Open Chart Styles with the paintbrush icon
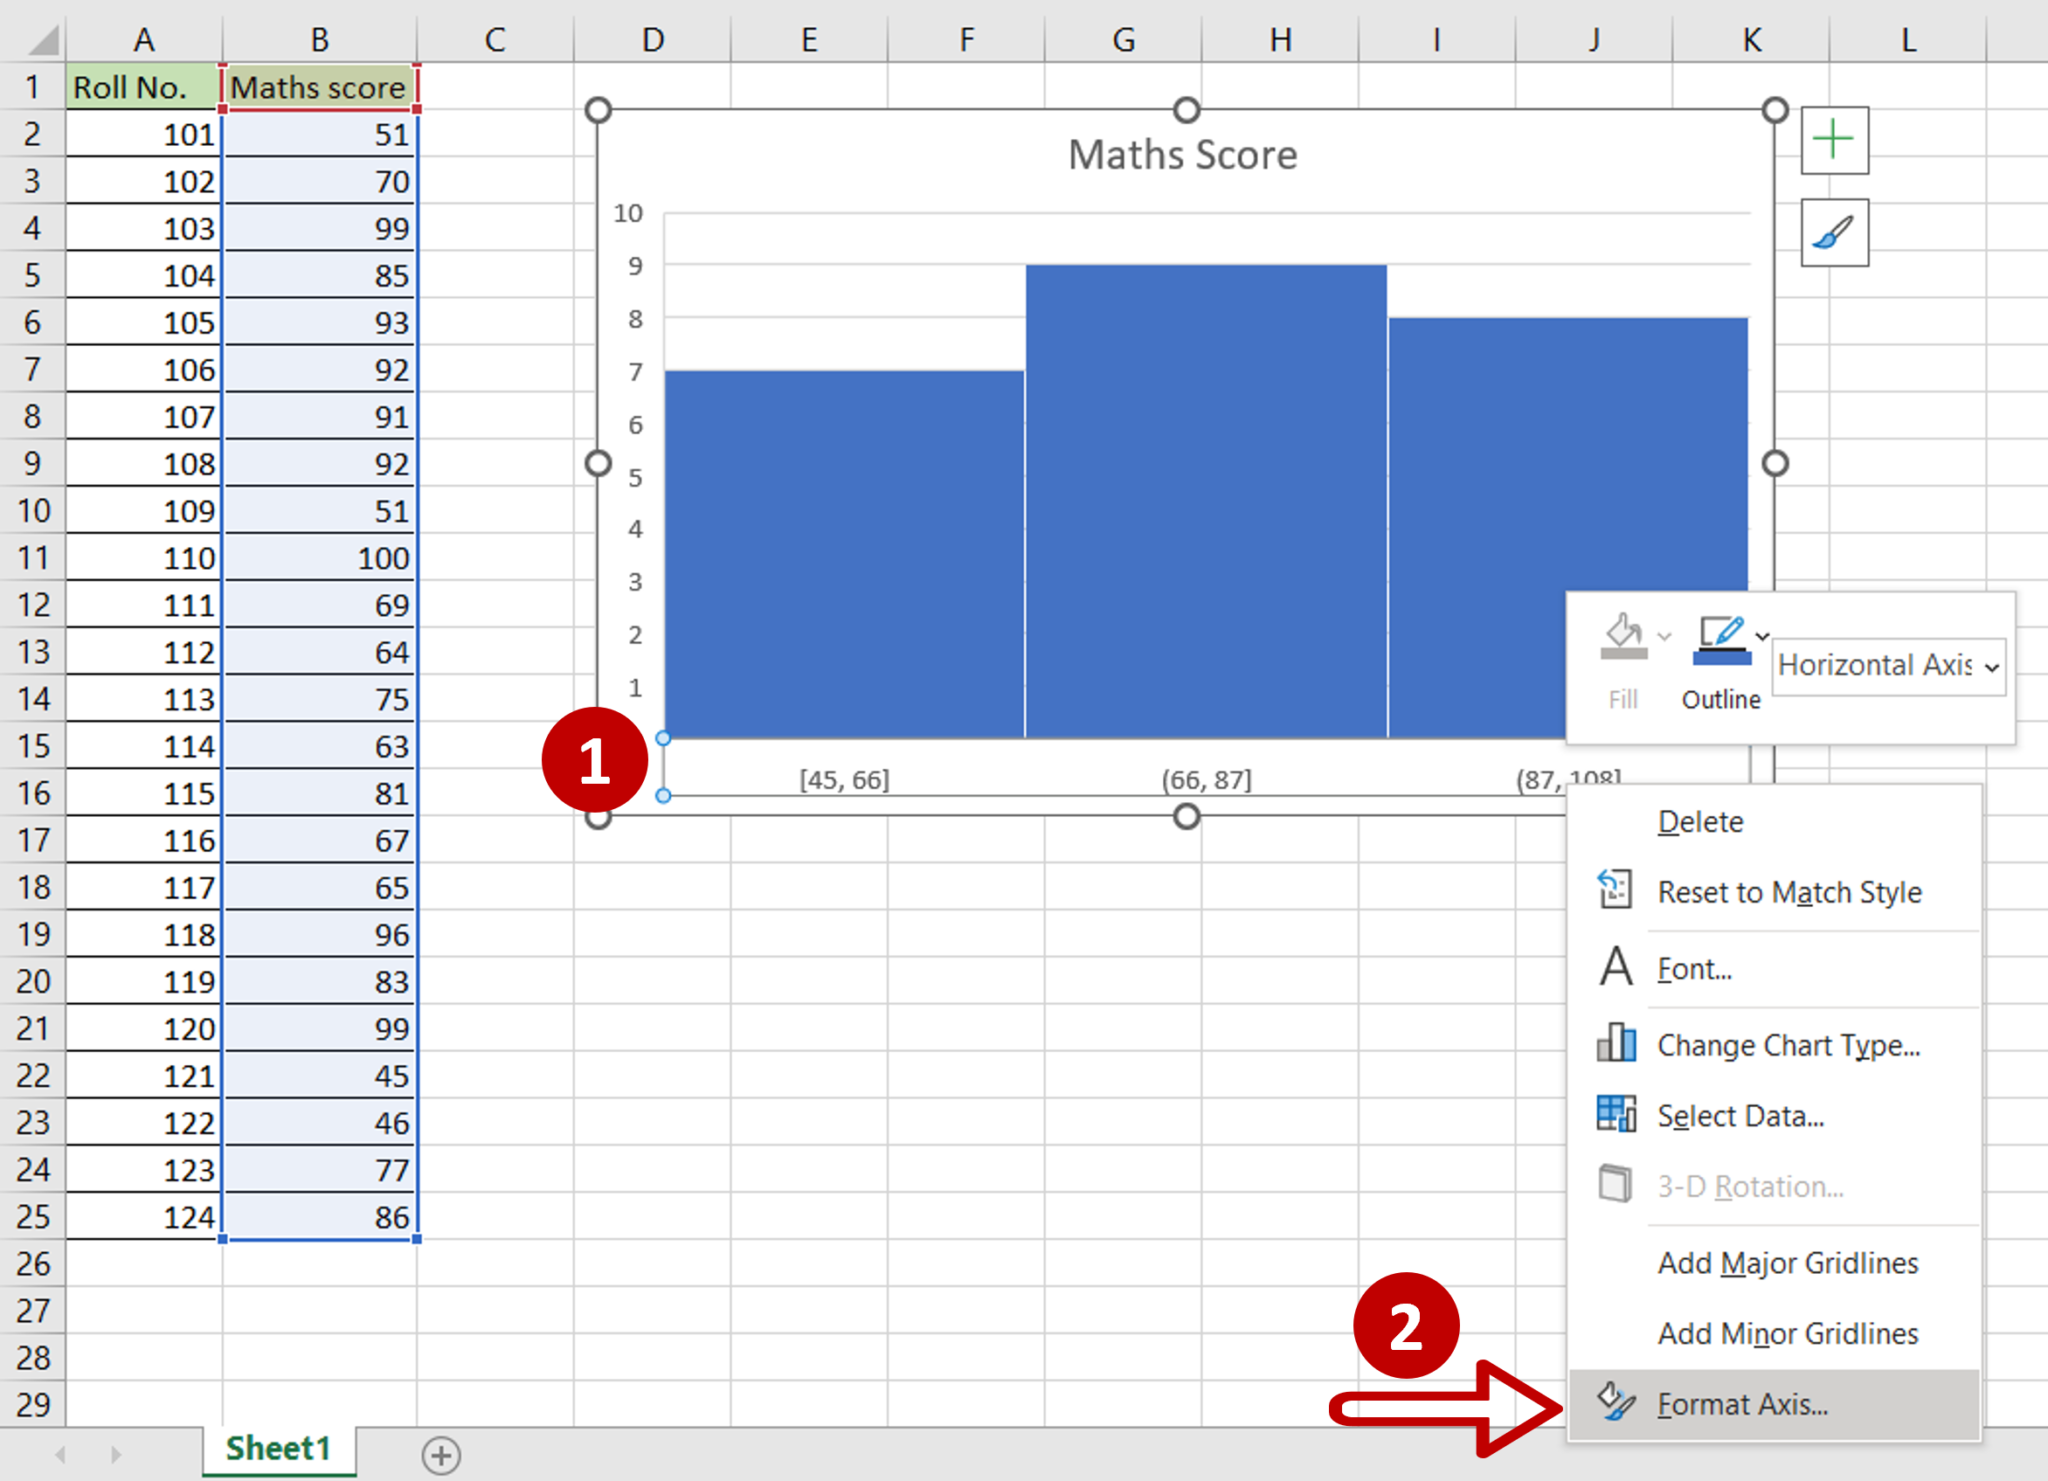Viewport: 2048px width, 1481px height. click(x=1835, y=233)
